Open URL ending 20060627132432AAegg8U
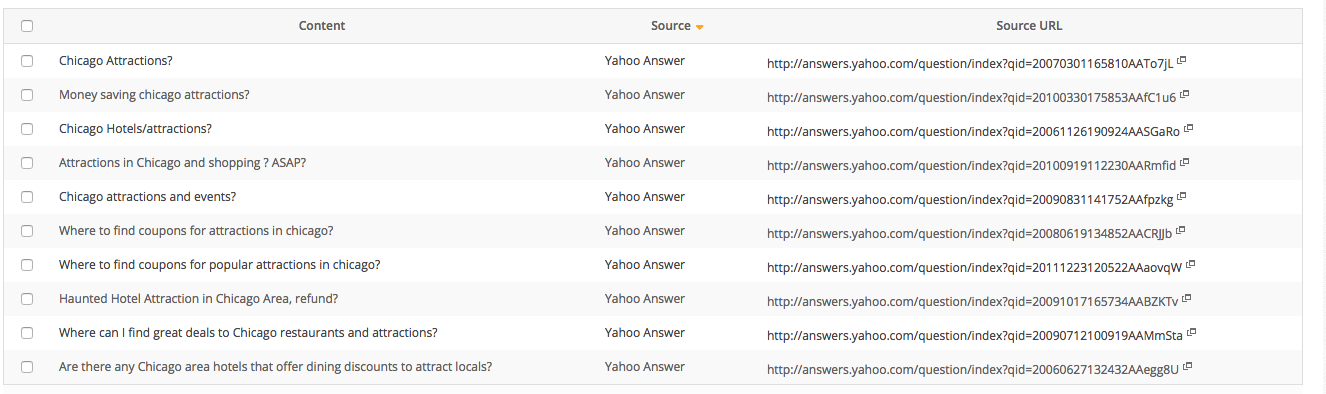The image size is (1326, 394). pos(973,368)
